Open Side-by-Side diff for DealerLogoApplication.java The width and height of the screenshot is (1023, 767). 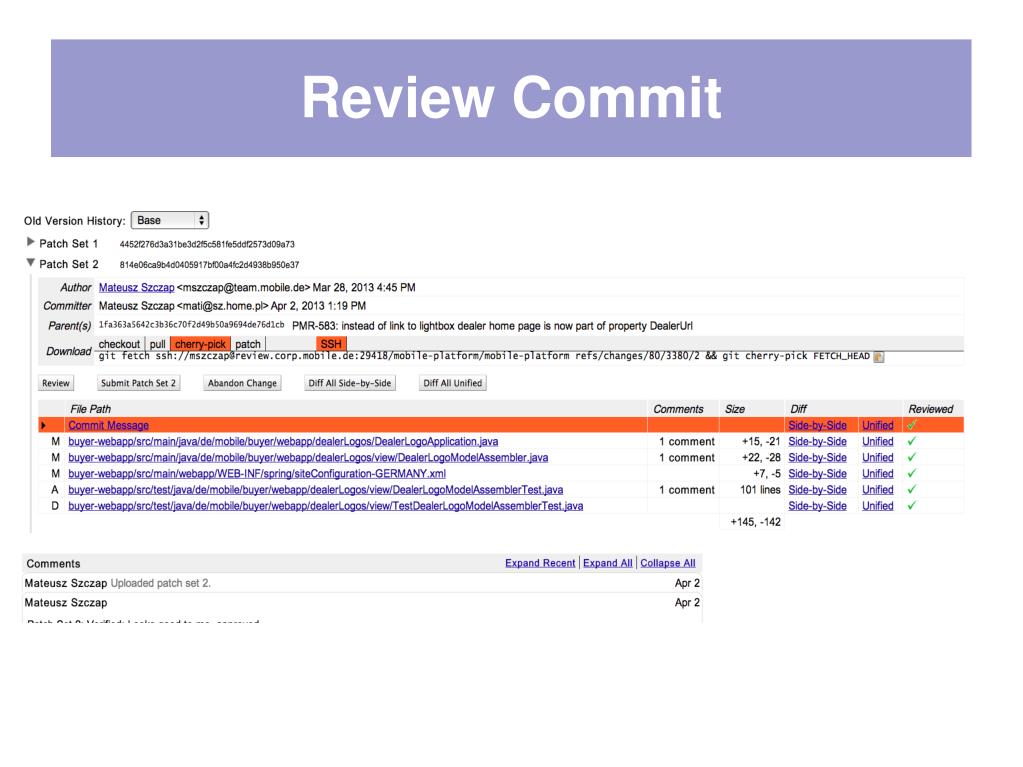click(x=817, y=442)
